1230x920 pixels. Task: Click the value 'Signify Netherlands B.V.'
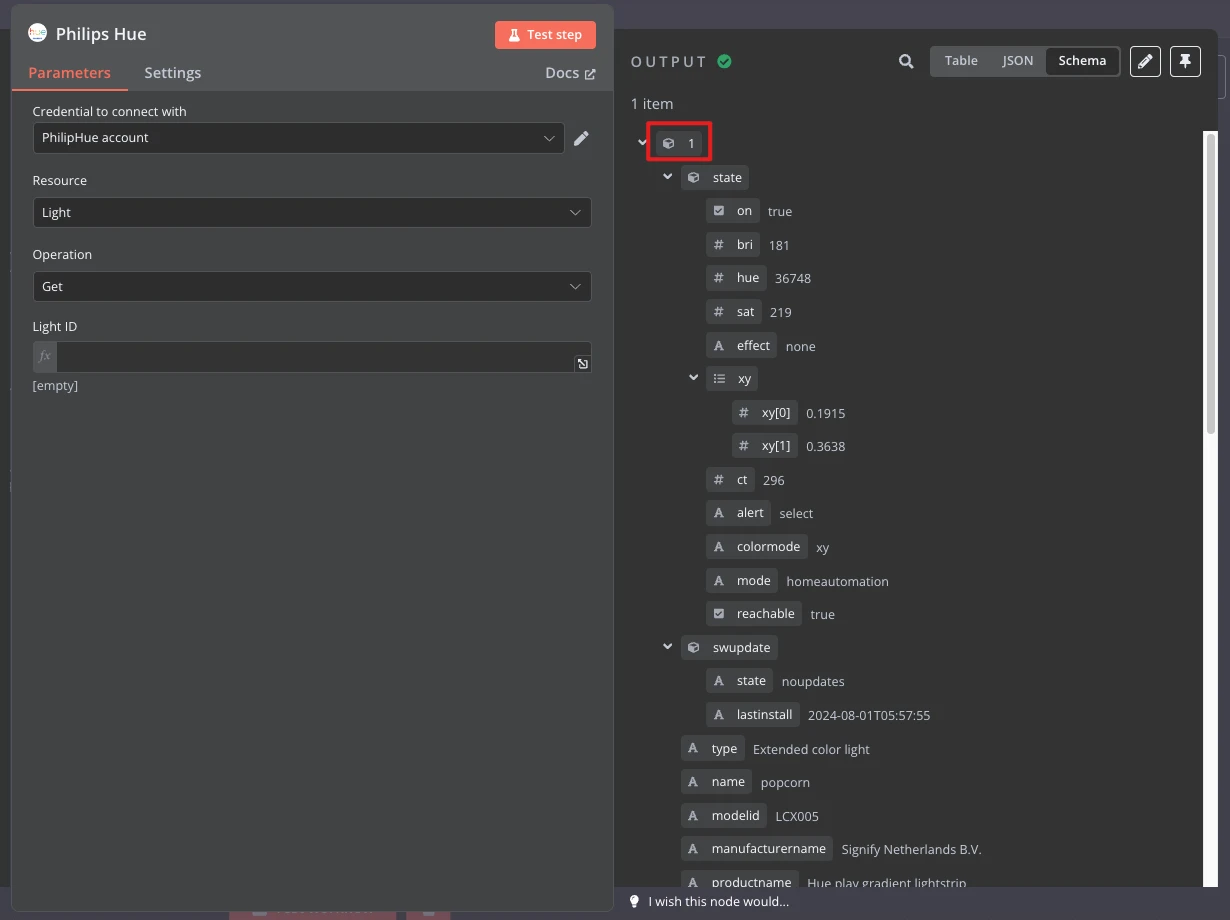912,850
